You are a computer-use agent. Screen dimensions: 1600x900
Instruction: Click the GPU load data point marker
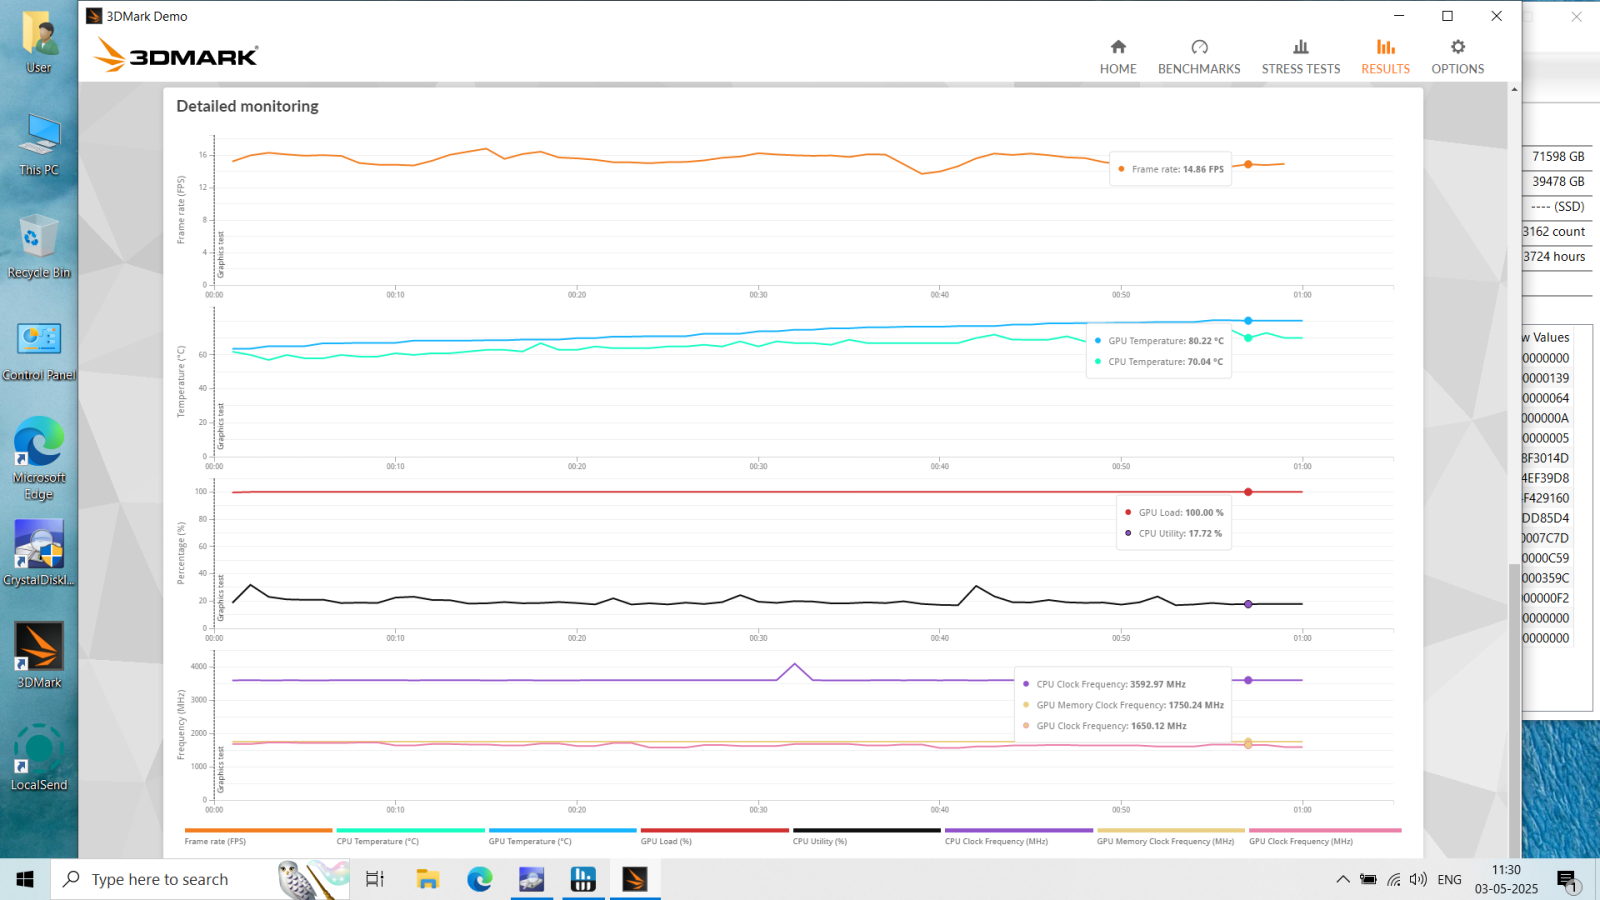tap(1248, 492)
